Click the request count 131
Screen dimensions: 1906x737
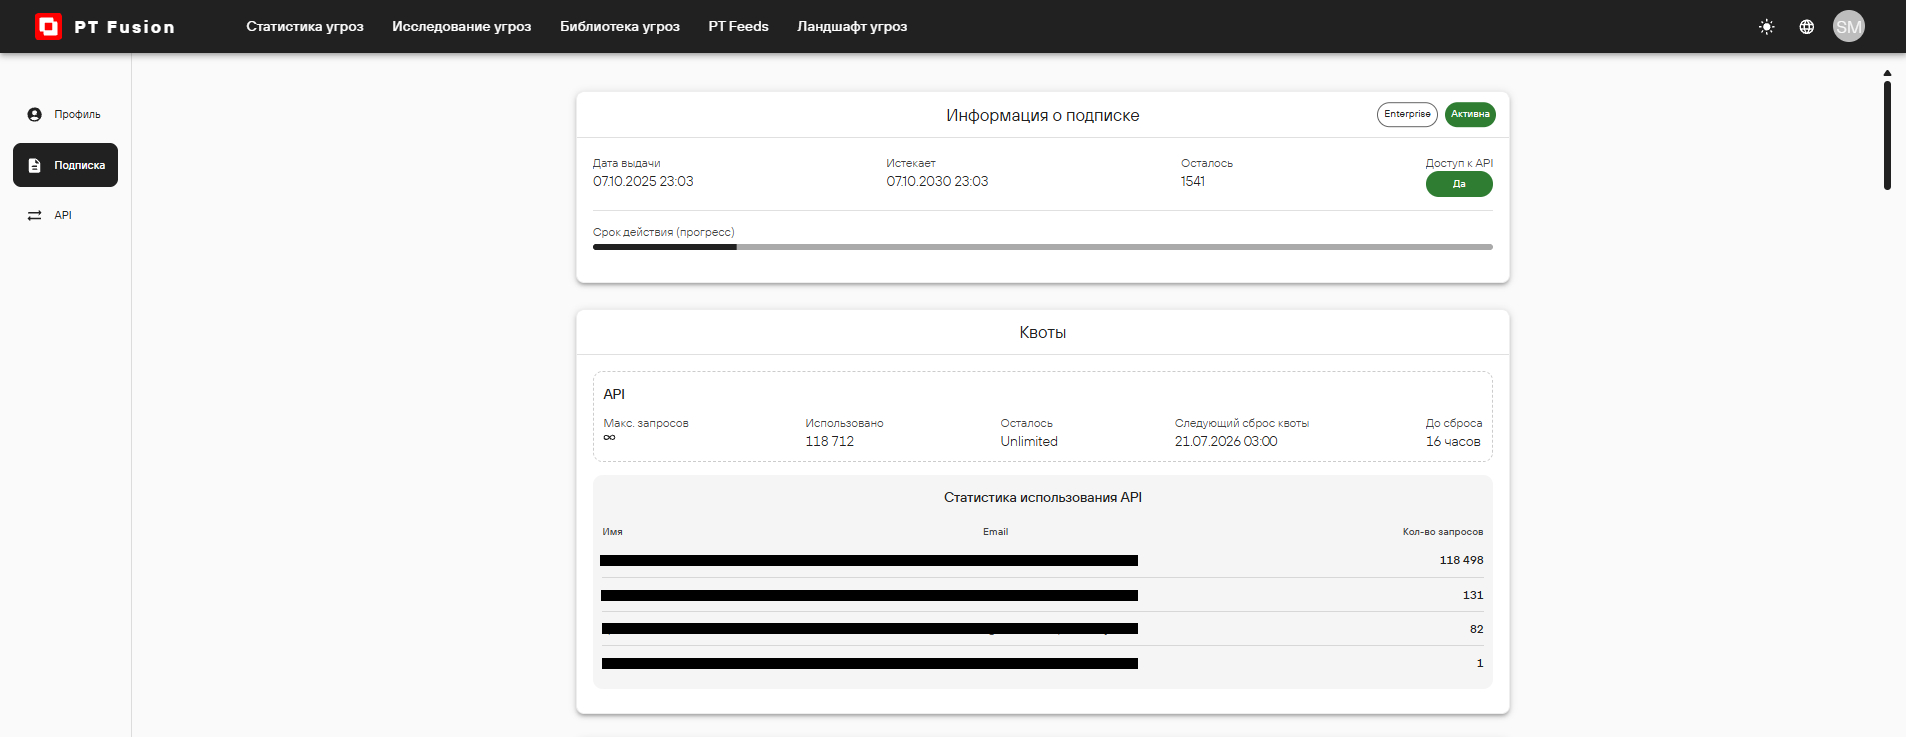click(x=1473, y=595)
